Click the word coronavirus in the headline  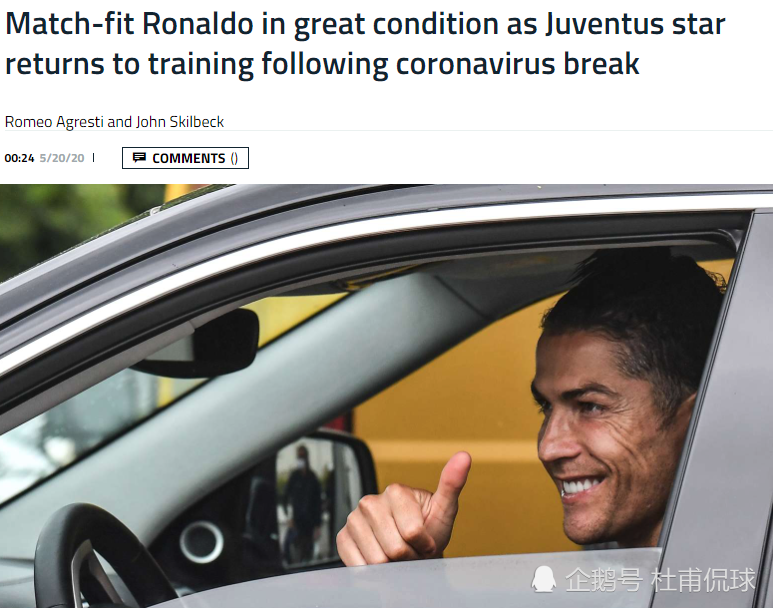(x=475, y=64)
